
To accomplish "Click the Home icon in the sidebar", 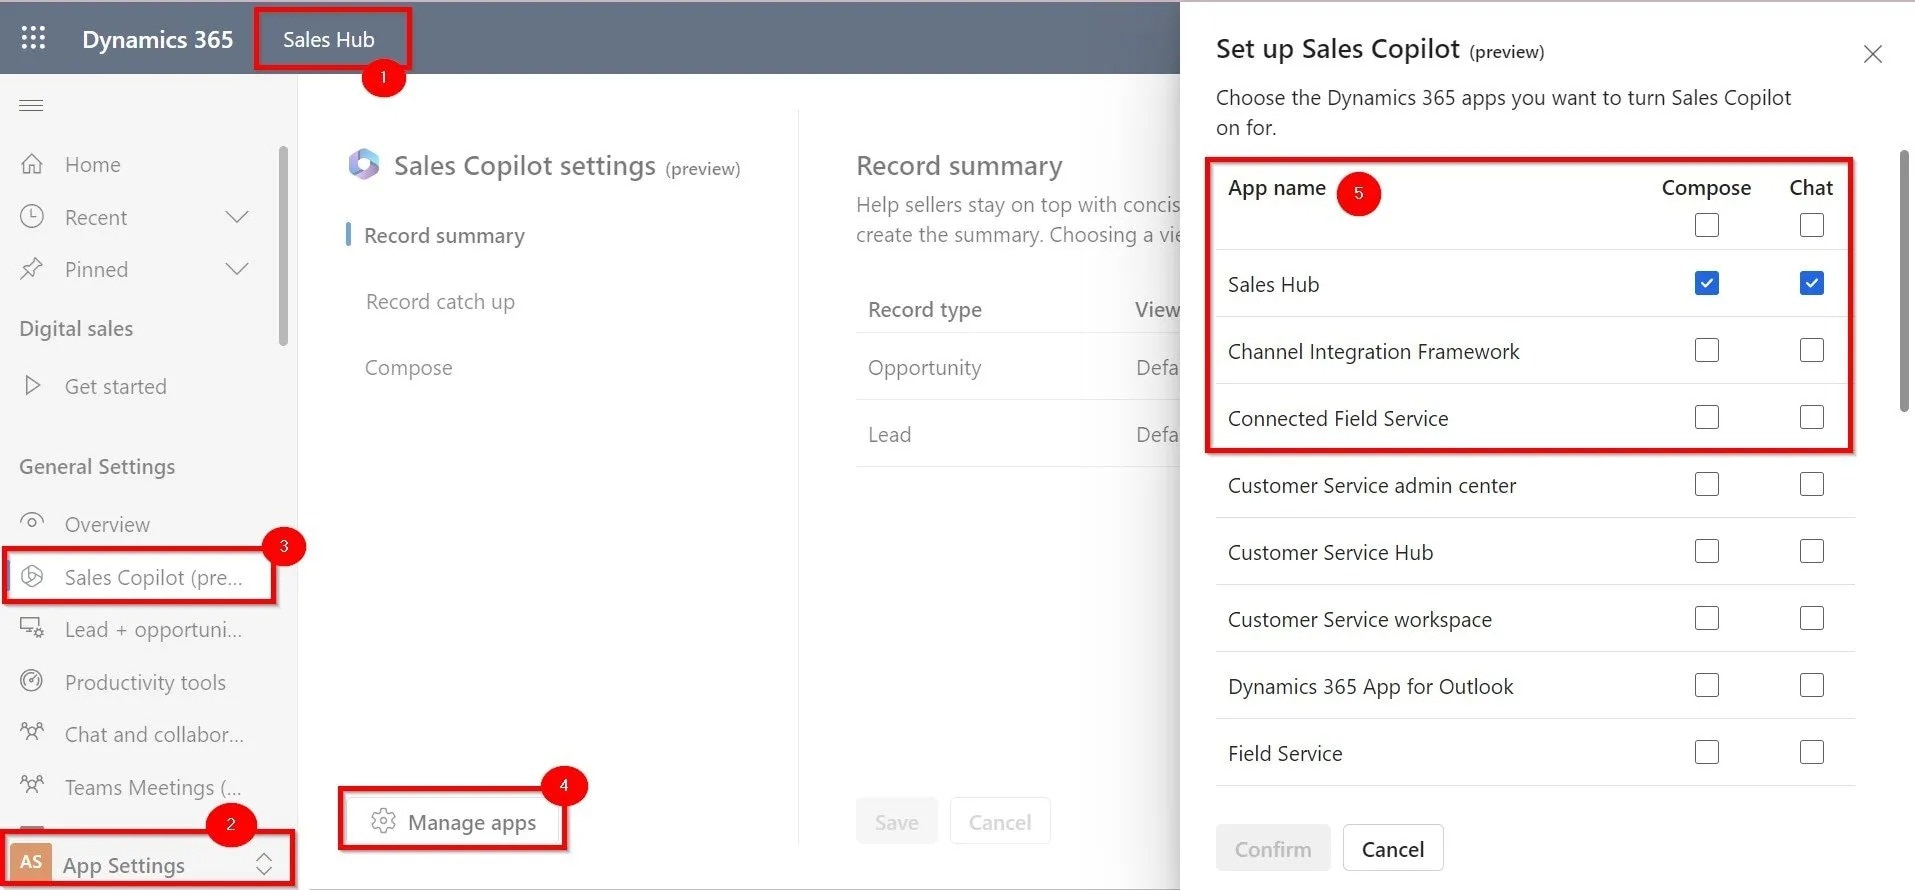I will pos(32,164).
